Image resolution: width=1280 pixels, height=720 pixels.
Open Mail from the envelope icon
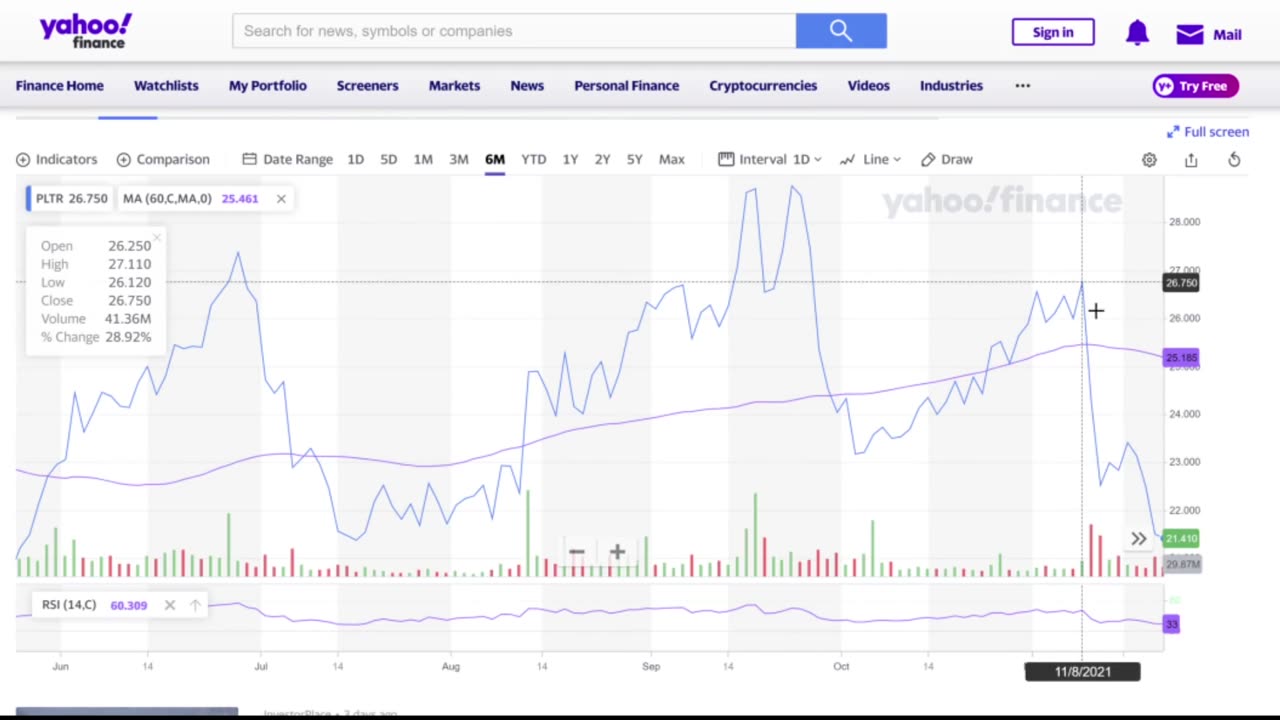[1190, 34]
